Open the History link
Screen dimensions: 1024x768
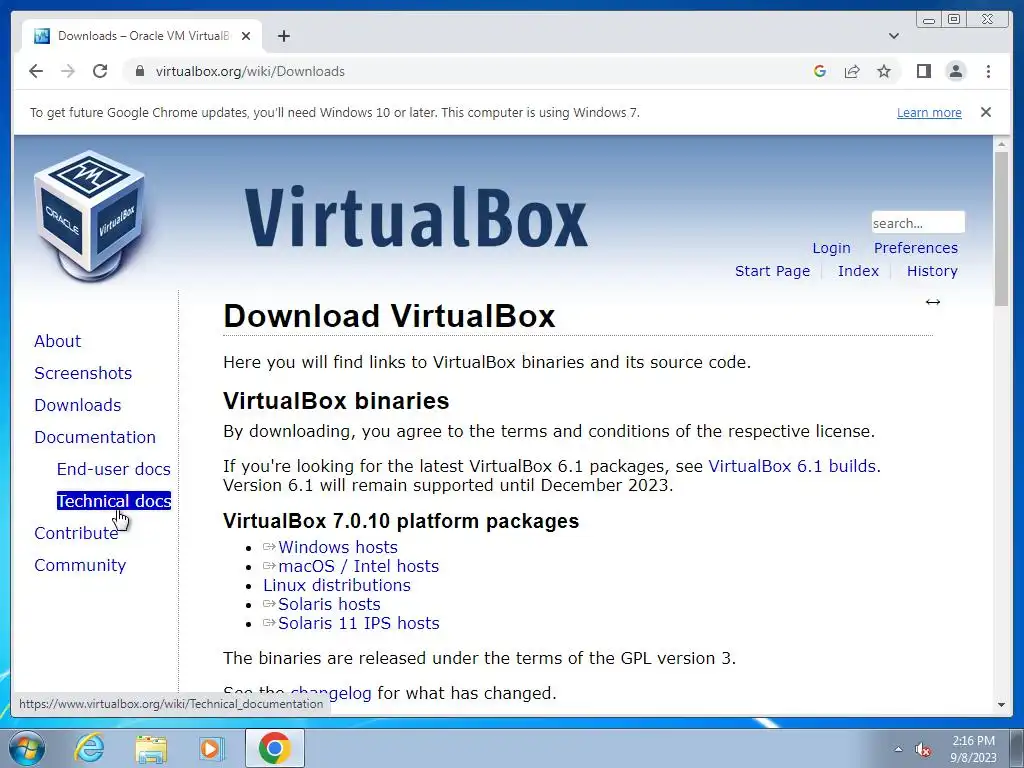(932, 271)
